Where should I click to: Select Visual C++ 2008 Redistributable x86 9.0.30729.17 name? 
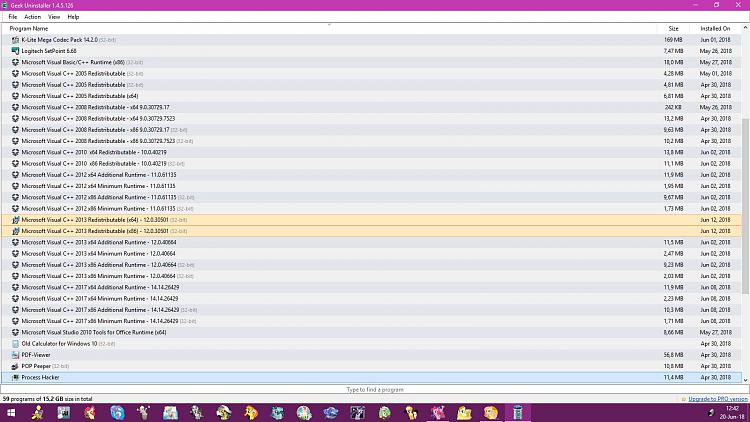pos(95,130)
